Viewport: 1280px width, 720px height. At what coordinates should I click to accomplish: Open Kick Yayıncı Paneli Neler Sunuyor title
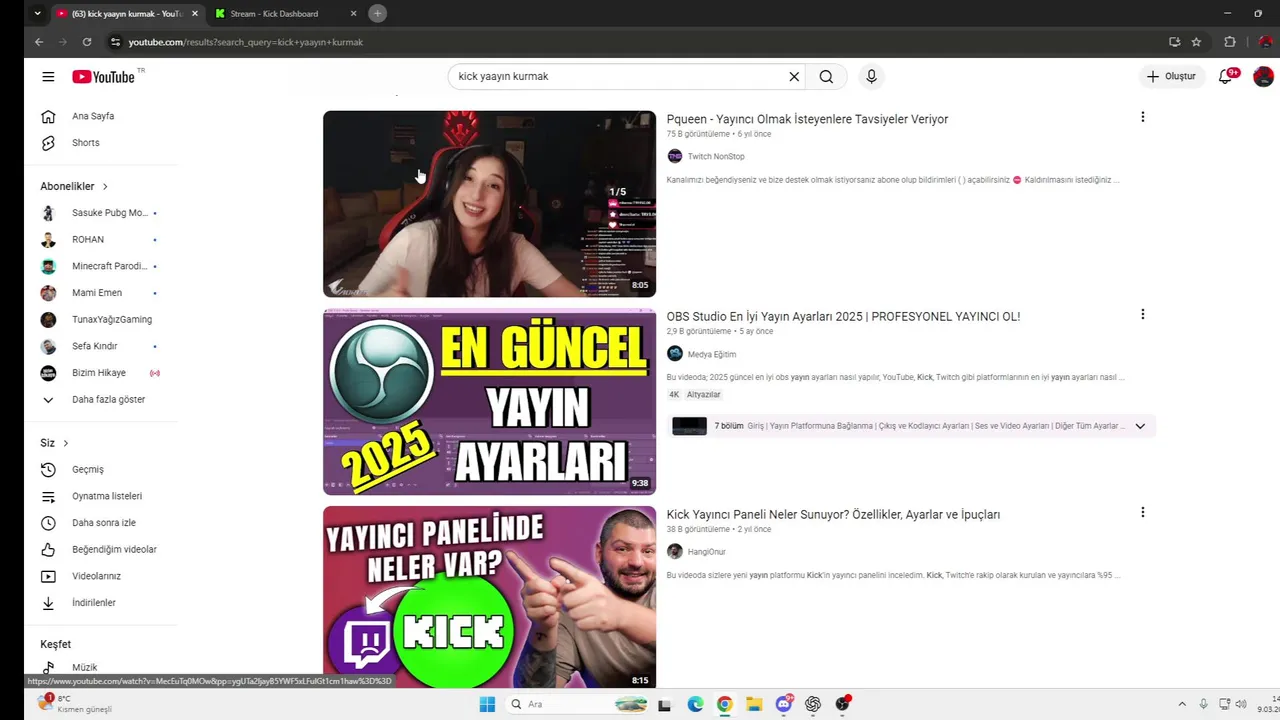[x=833, y=514]
